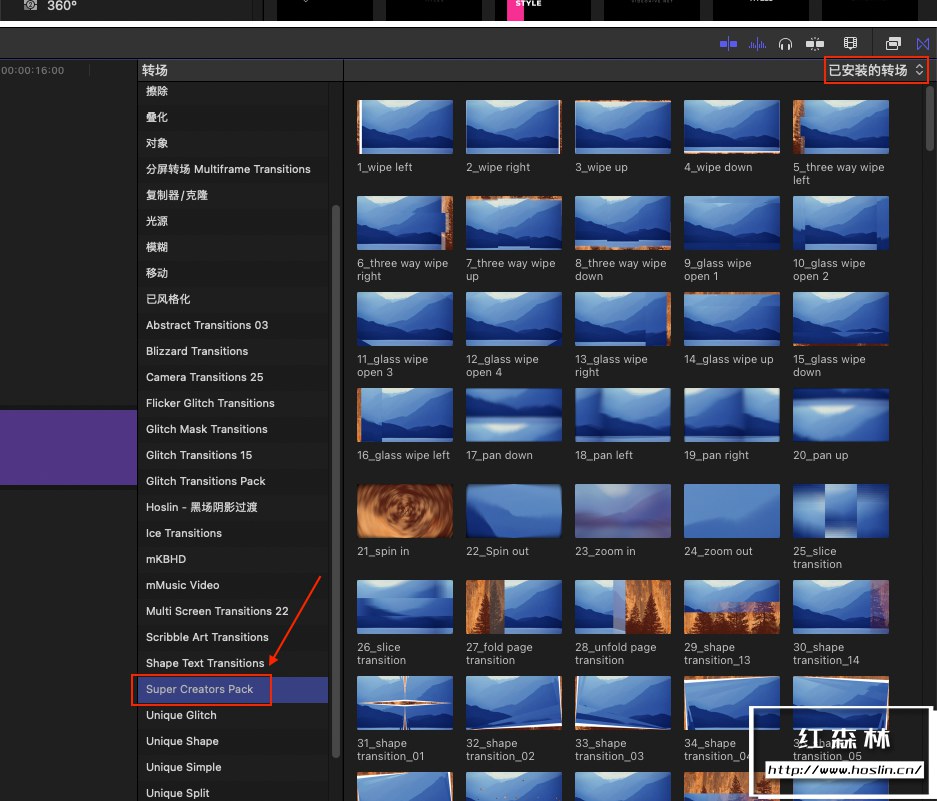The image size is (937, 801).
Task: Choose the mKBHD transitions category
Action: pyautogui.click(x=166, y=559)
